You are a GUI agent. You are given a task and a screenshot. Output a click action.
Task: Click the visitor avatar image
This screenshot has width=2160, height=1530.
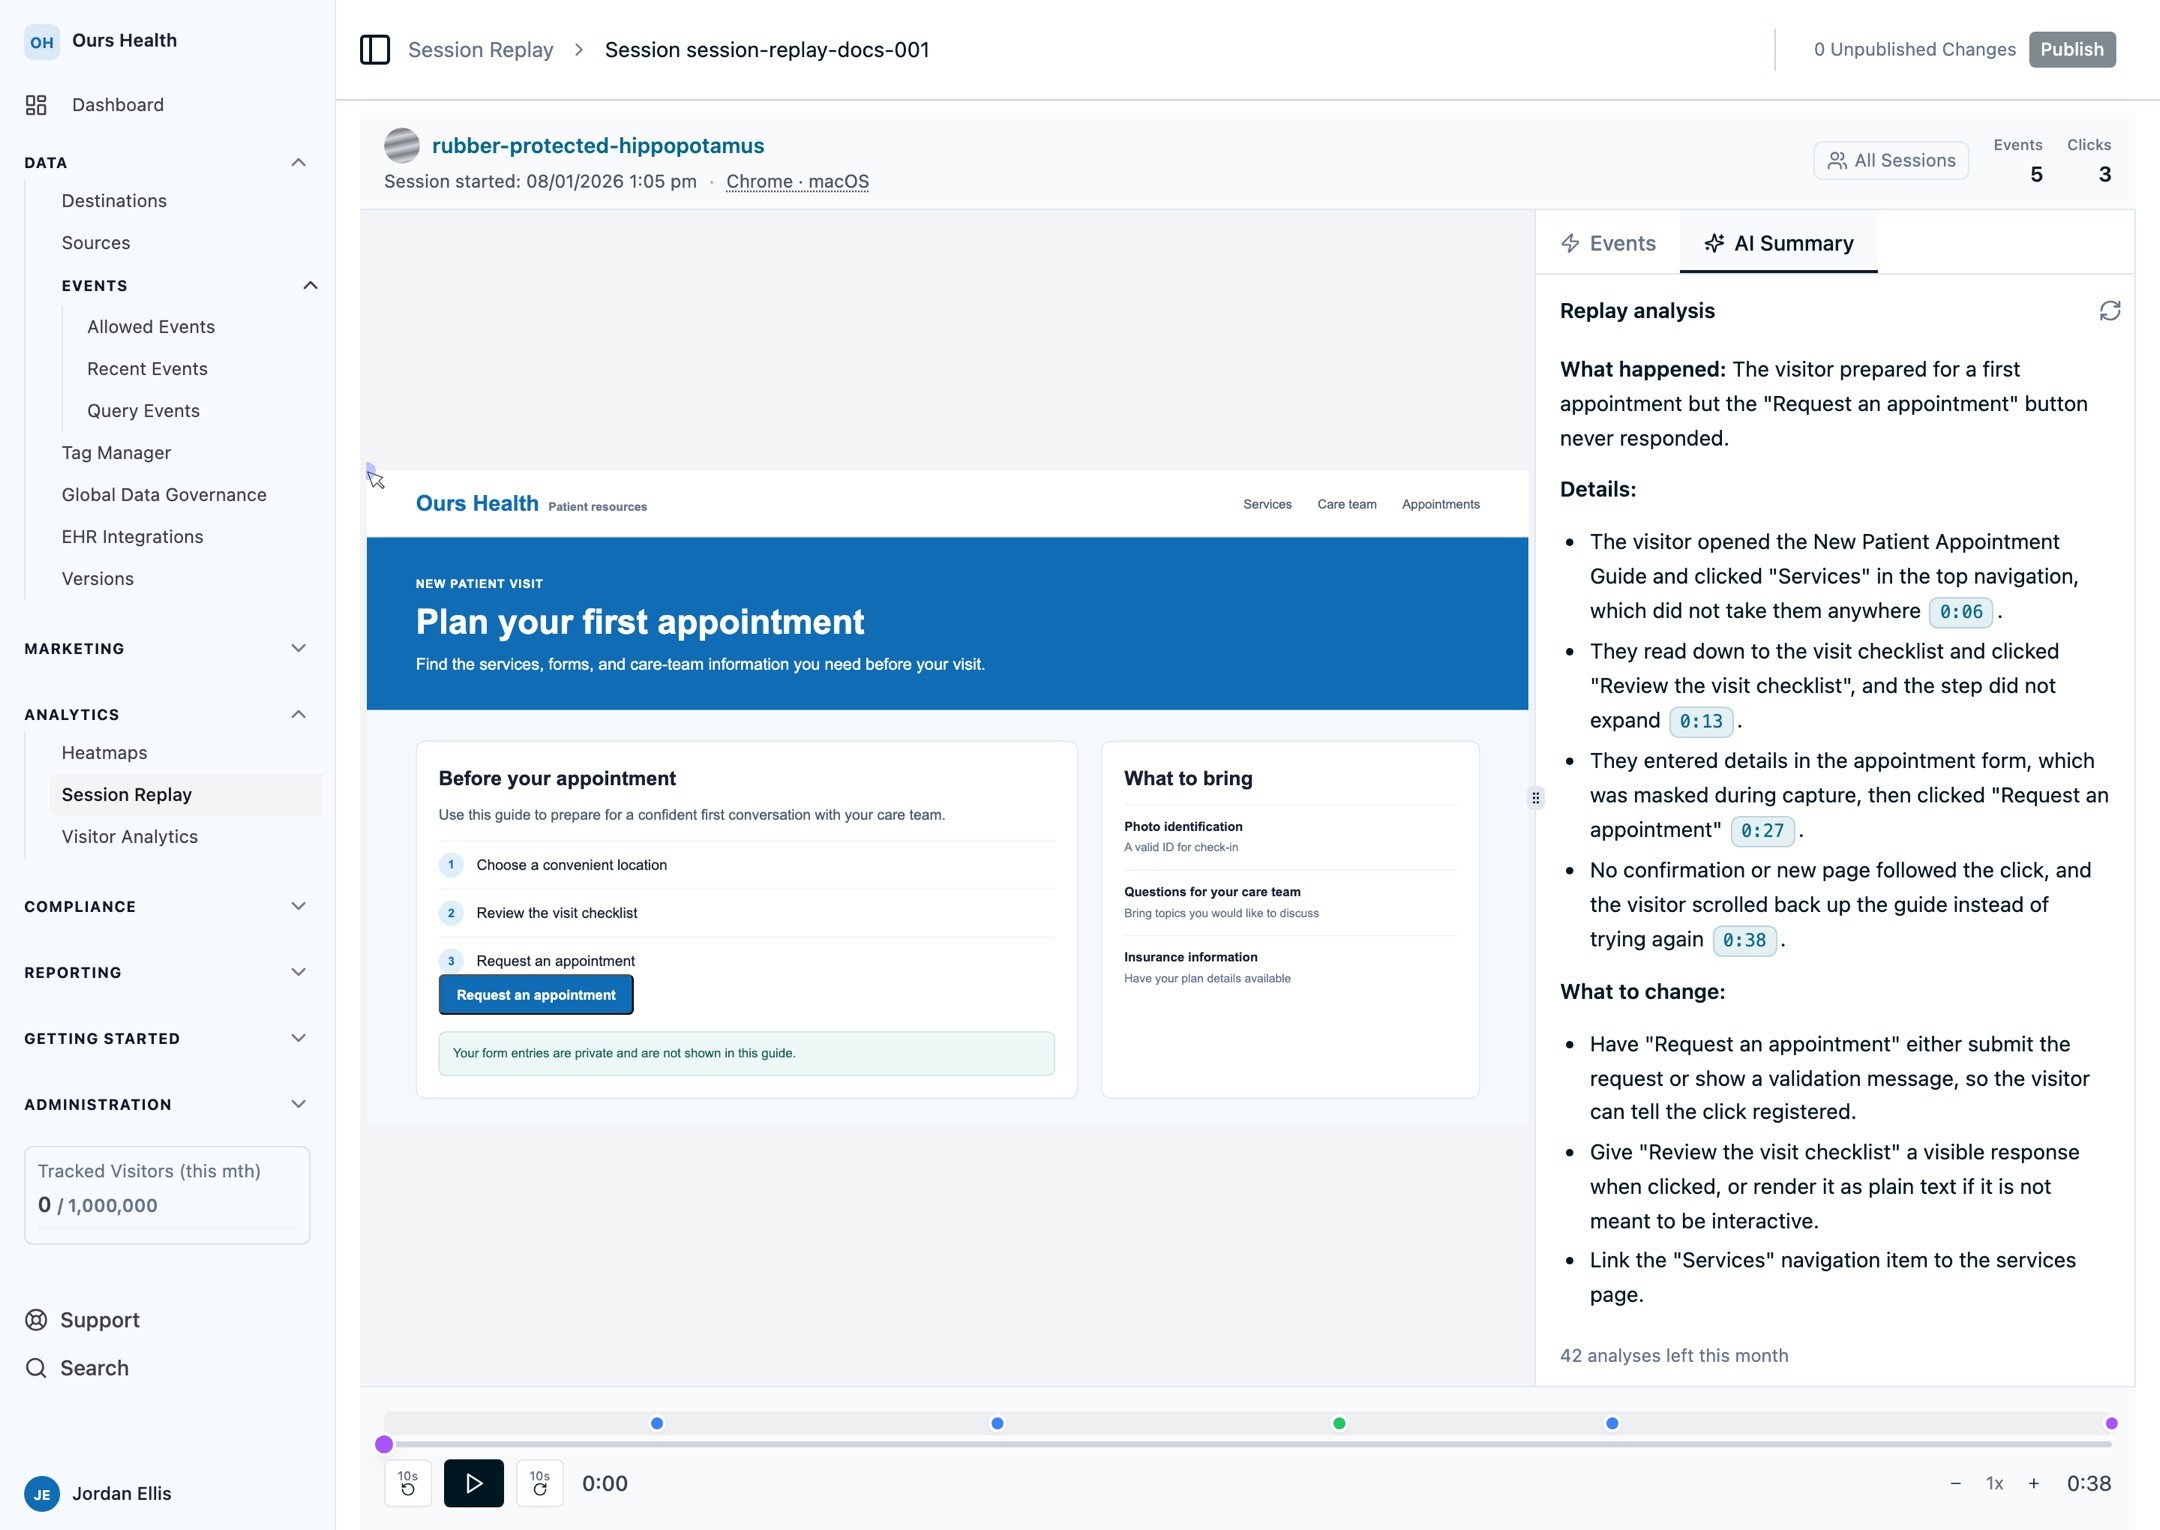[402, 146]
